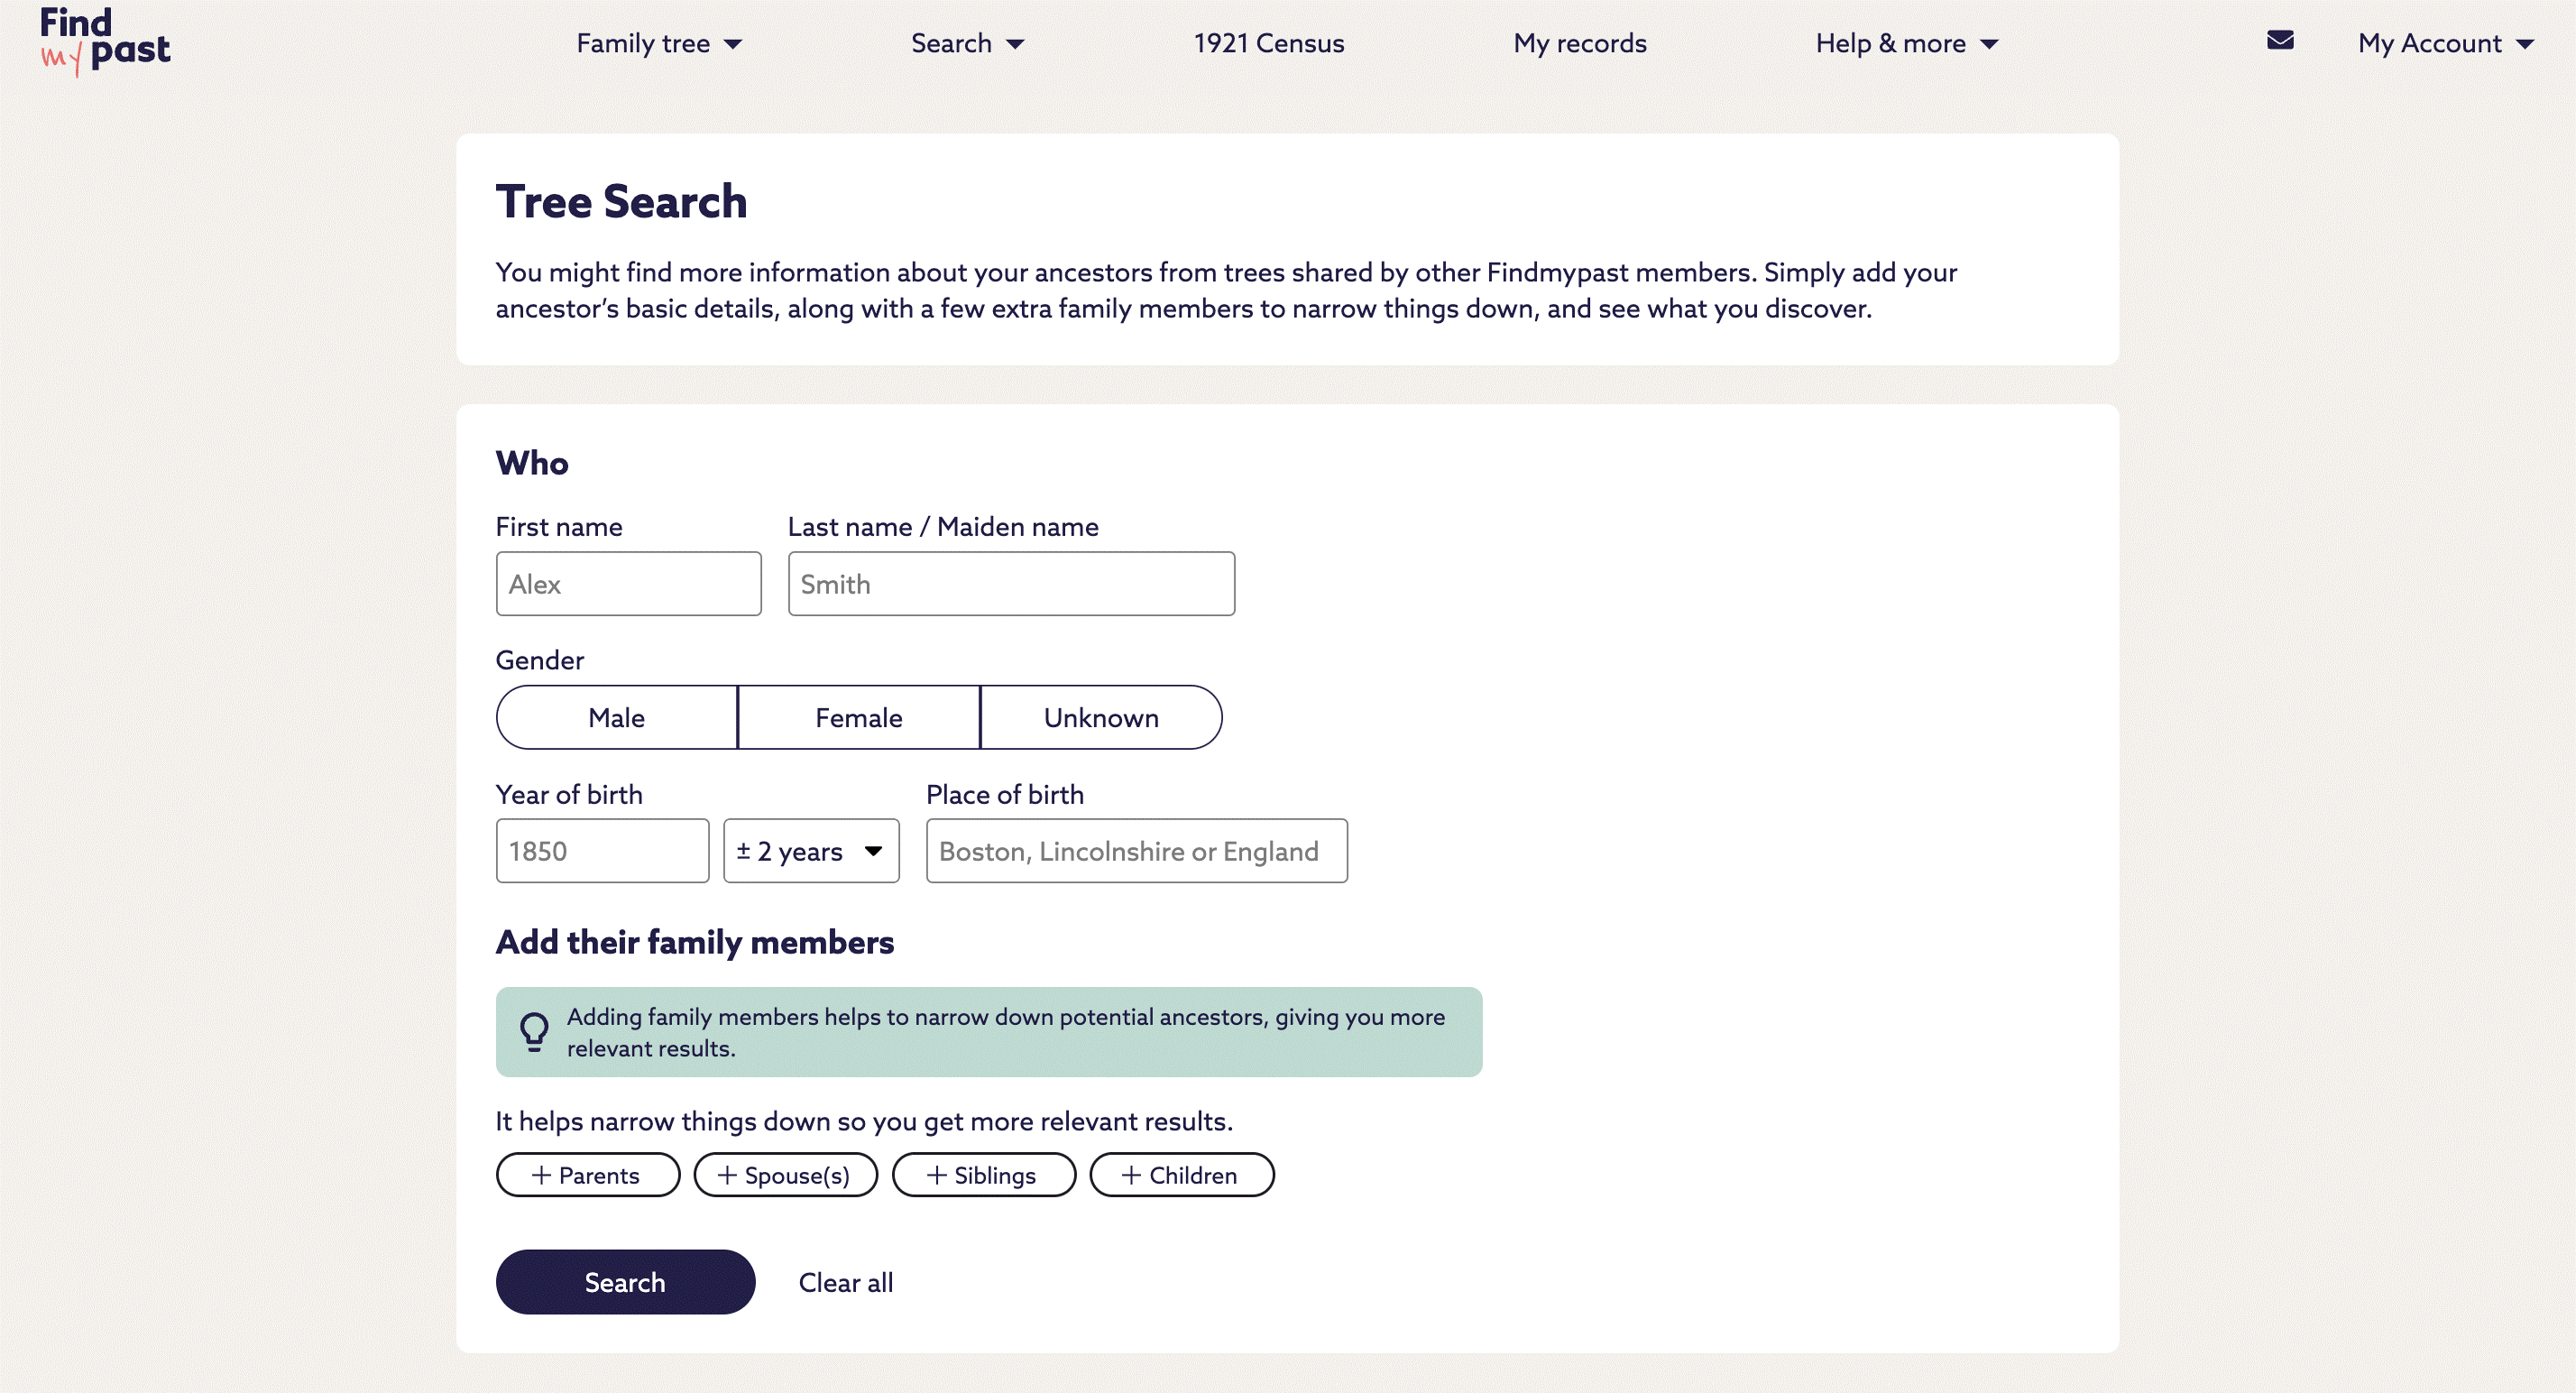Viewport: 2576px width, 1393px height.
Task: Open the ± 2 years range dropdown
Action: pos(811,851)
